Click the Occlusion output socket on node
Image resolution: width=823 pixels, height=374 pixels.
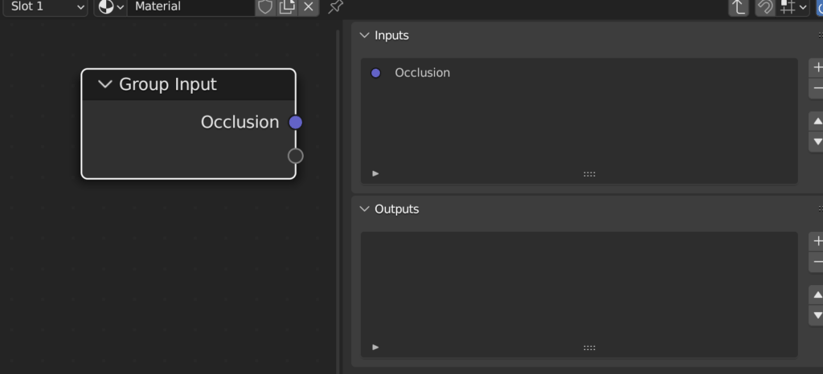(x=296, y=122)
